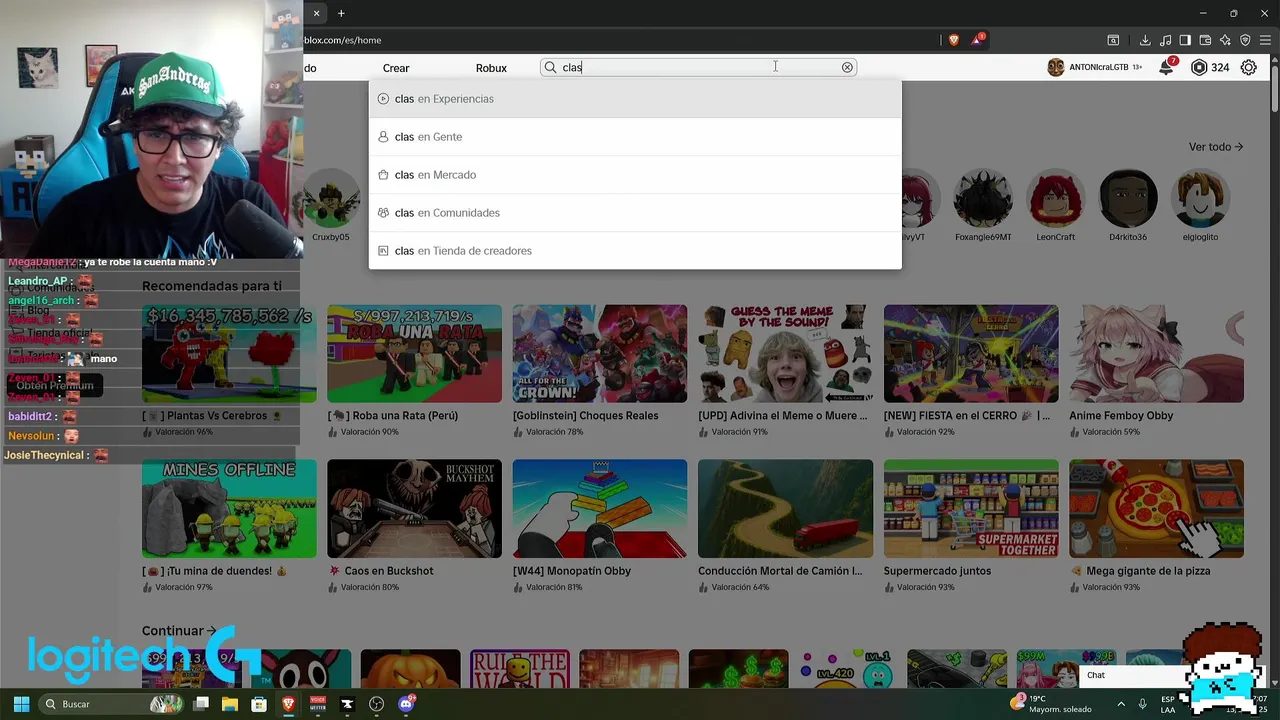This screenshot has height=720, width=1280.
Task: Open Task View from the taskbar
Action: pyautogui.click(x=201, y=704)
